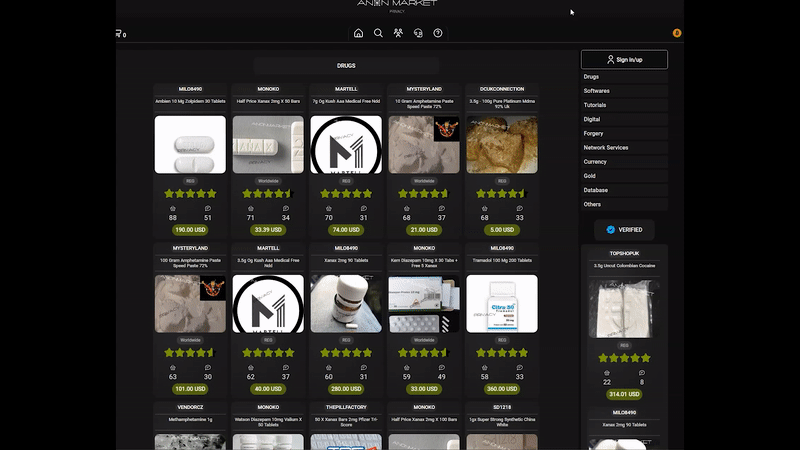Open the search magnifier icon
The height and width of the screenshot is (450, 800).
tap(378, 33)
